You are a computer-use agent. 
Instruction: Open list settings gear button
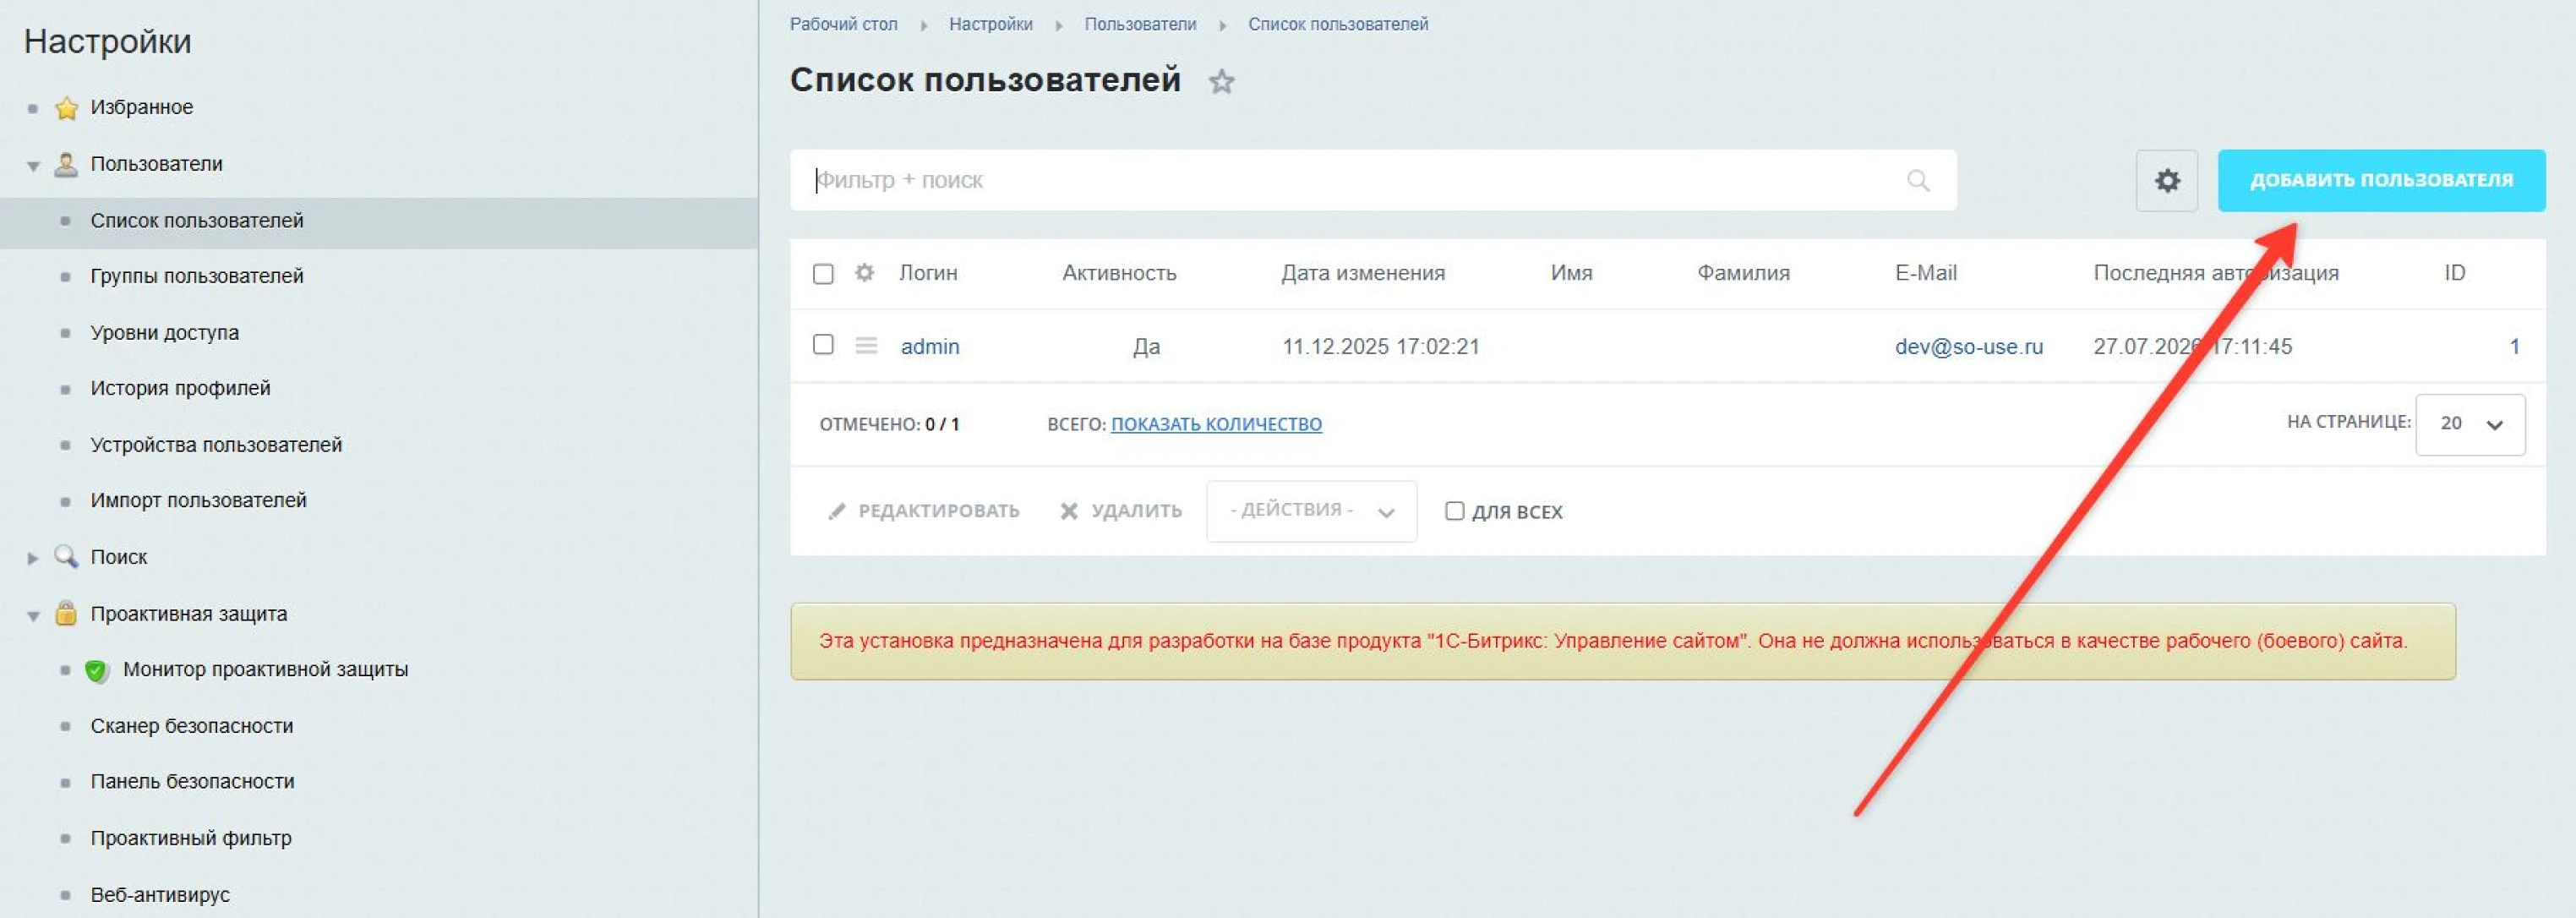point(2166,180)
